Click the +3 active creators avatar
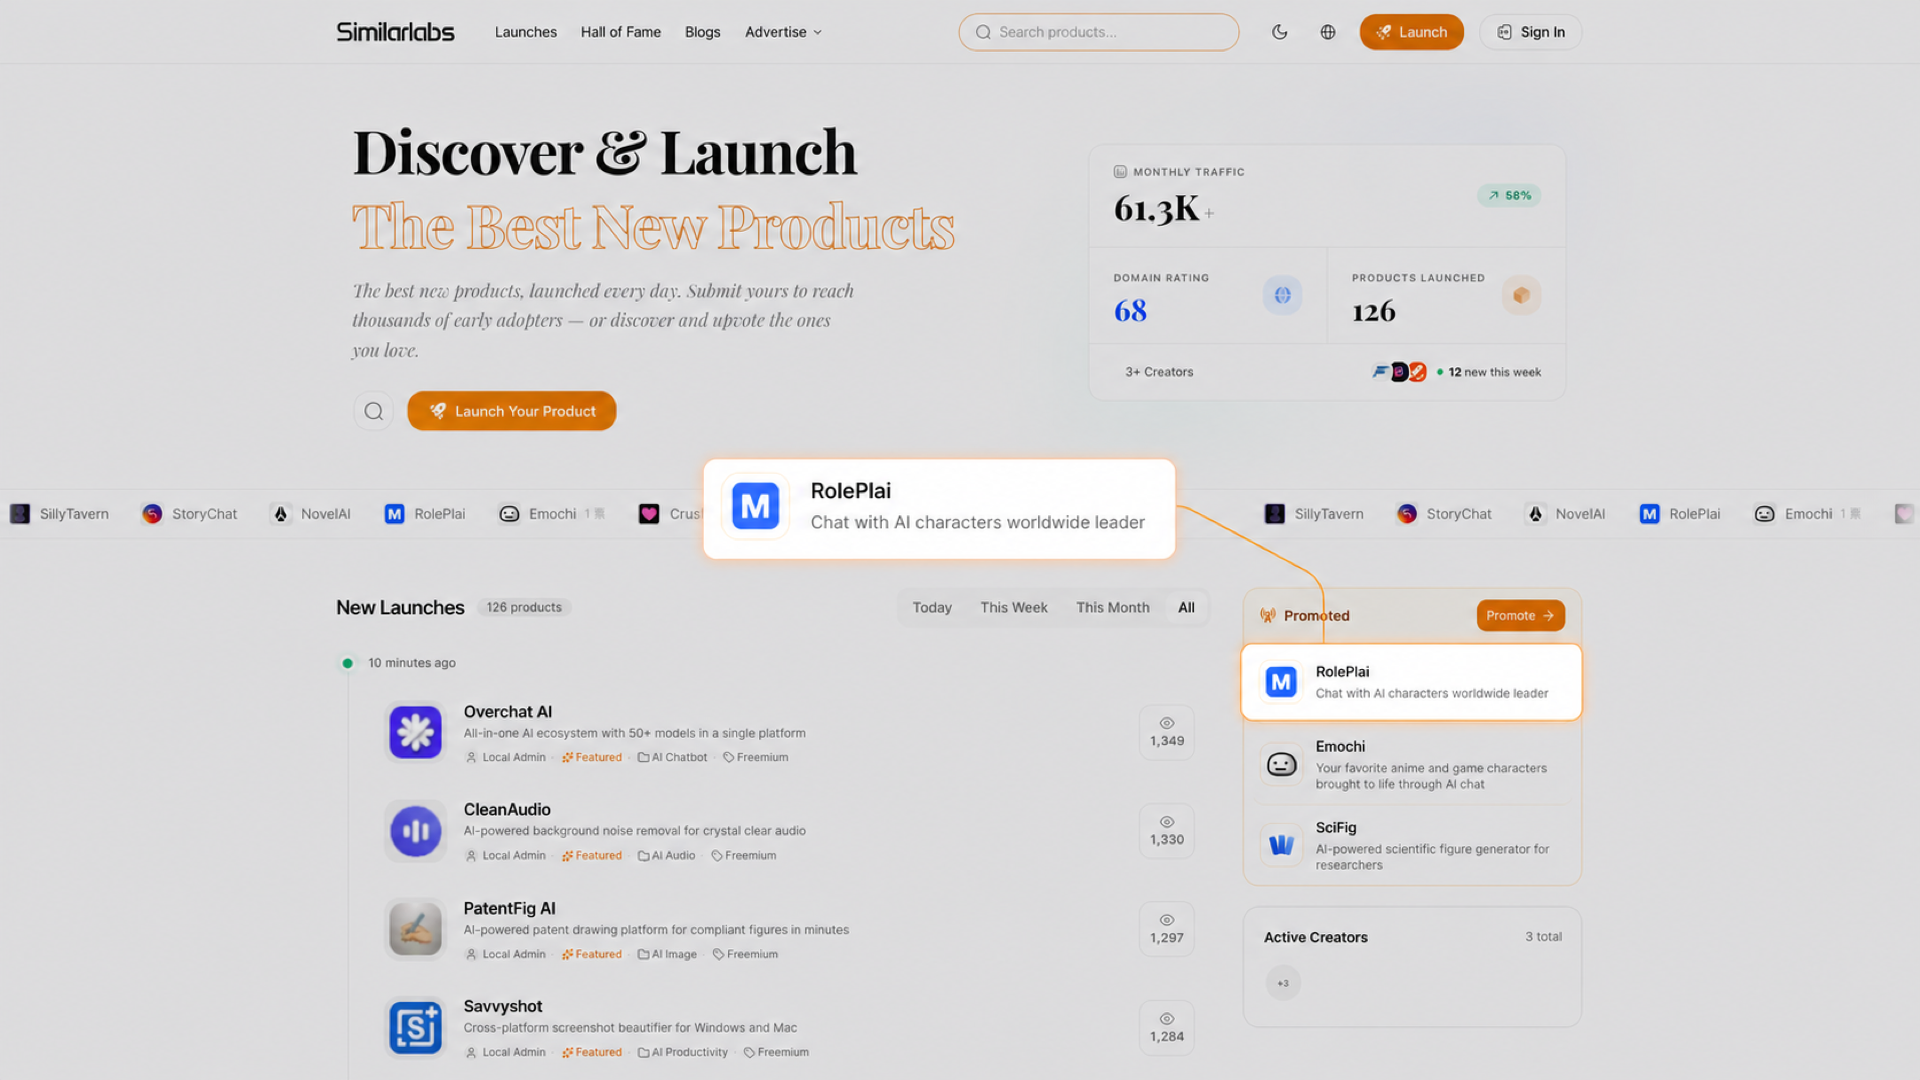This screenshot has height=1080, width=1920. coord(1283,983)
